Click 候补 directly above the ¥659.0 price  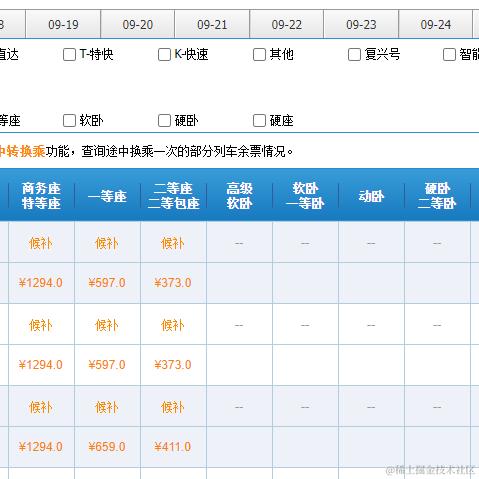coord(107,407)
